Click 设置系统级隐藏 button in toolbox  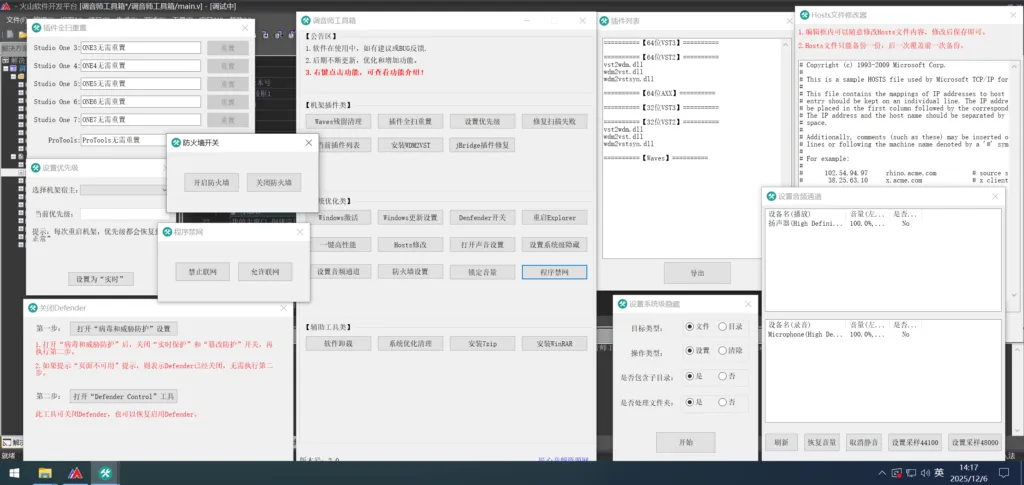point(554,245)
